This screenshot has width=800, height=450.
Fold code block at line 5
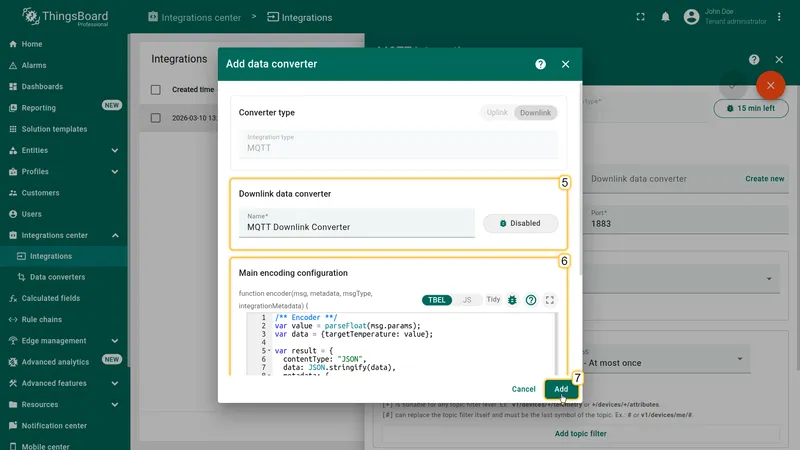click(x=269, y=351)
